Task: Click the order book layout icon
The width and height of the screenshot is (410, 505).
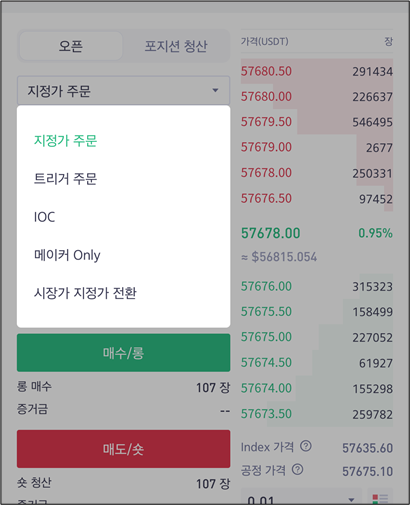Action: 380,499
